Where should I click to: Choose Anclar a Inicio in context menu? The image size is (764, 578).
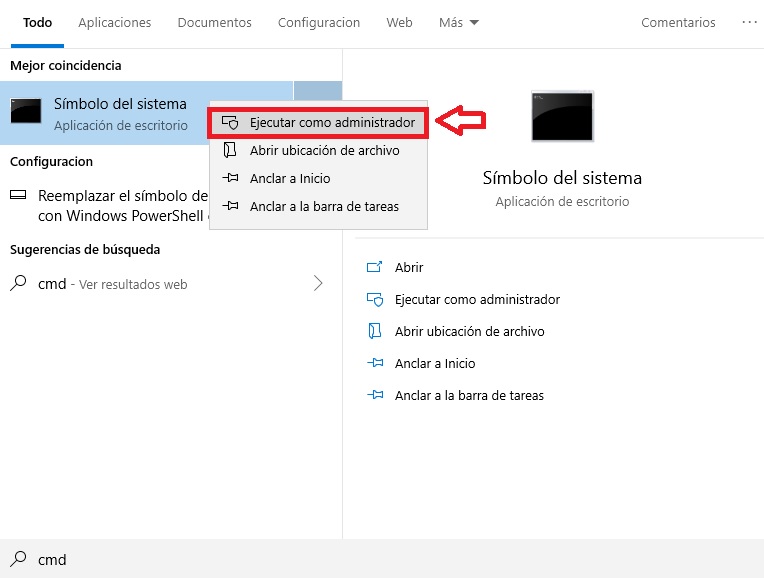tap(319, 178)
